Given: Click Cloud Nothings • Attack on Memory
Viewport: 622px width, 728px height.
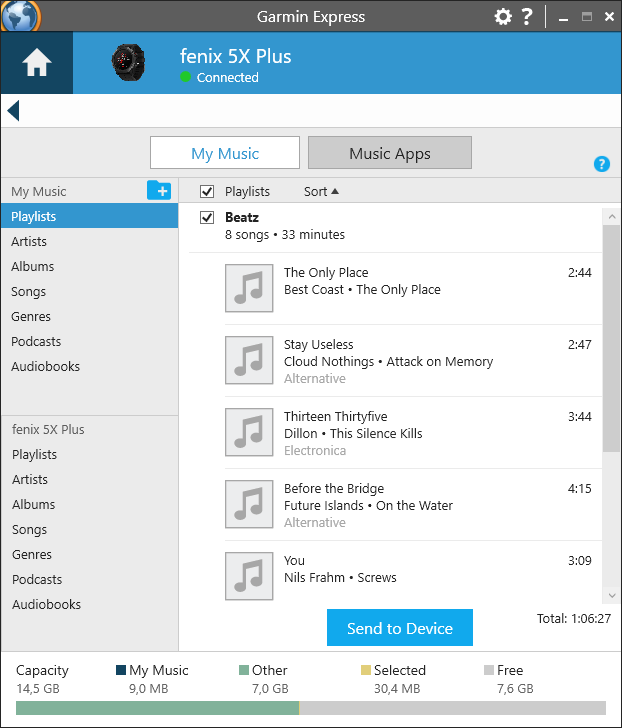Looking at the screenshot, I should point(388,362).
